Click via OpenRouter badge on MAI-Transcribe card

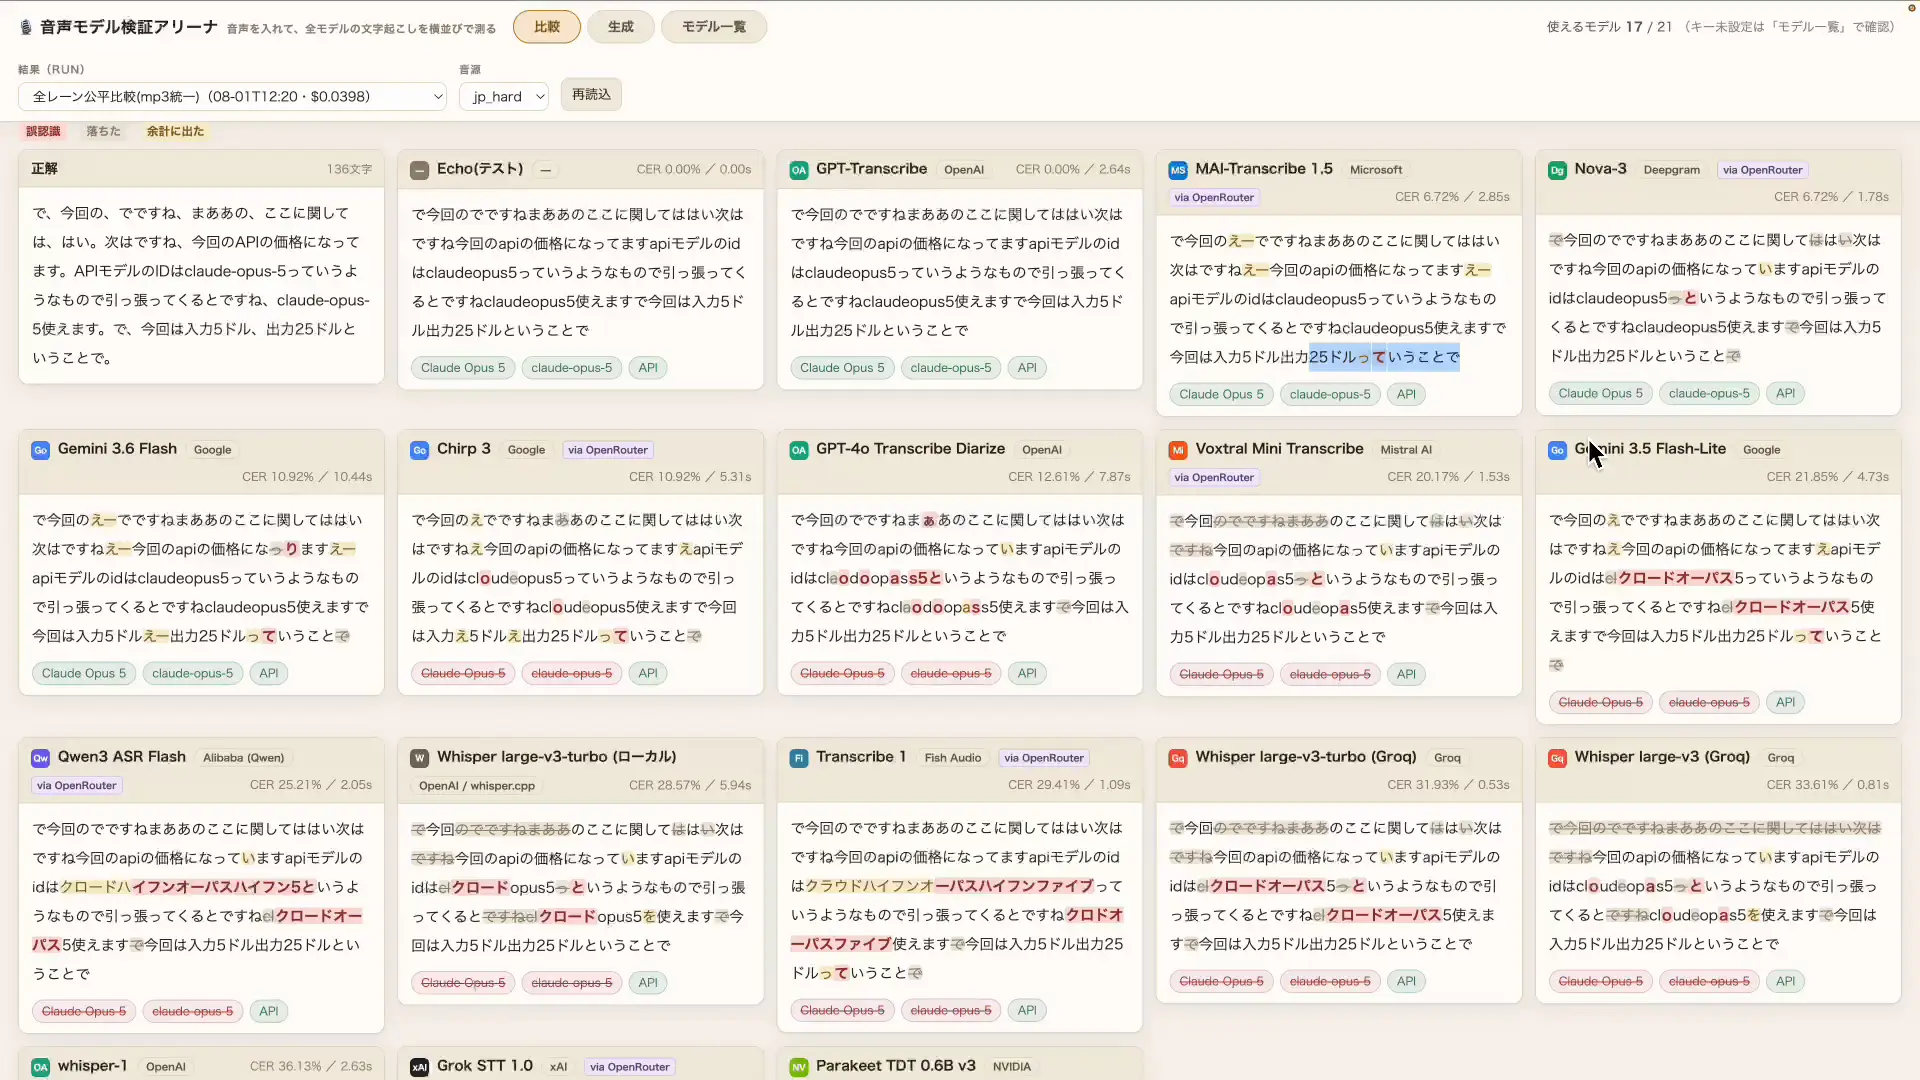point(1214,197)
